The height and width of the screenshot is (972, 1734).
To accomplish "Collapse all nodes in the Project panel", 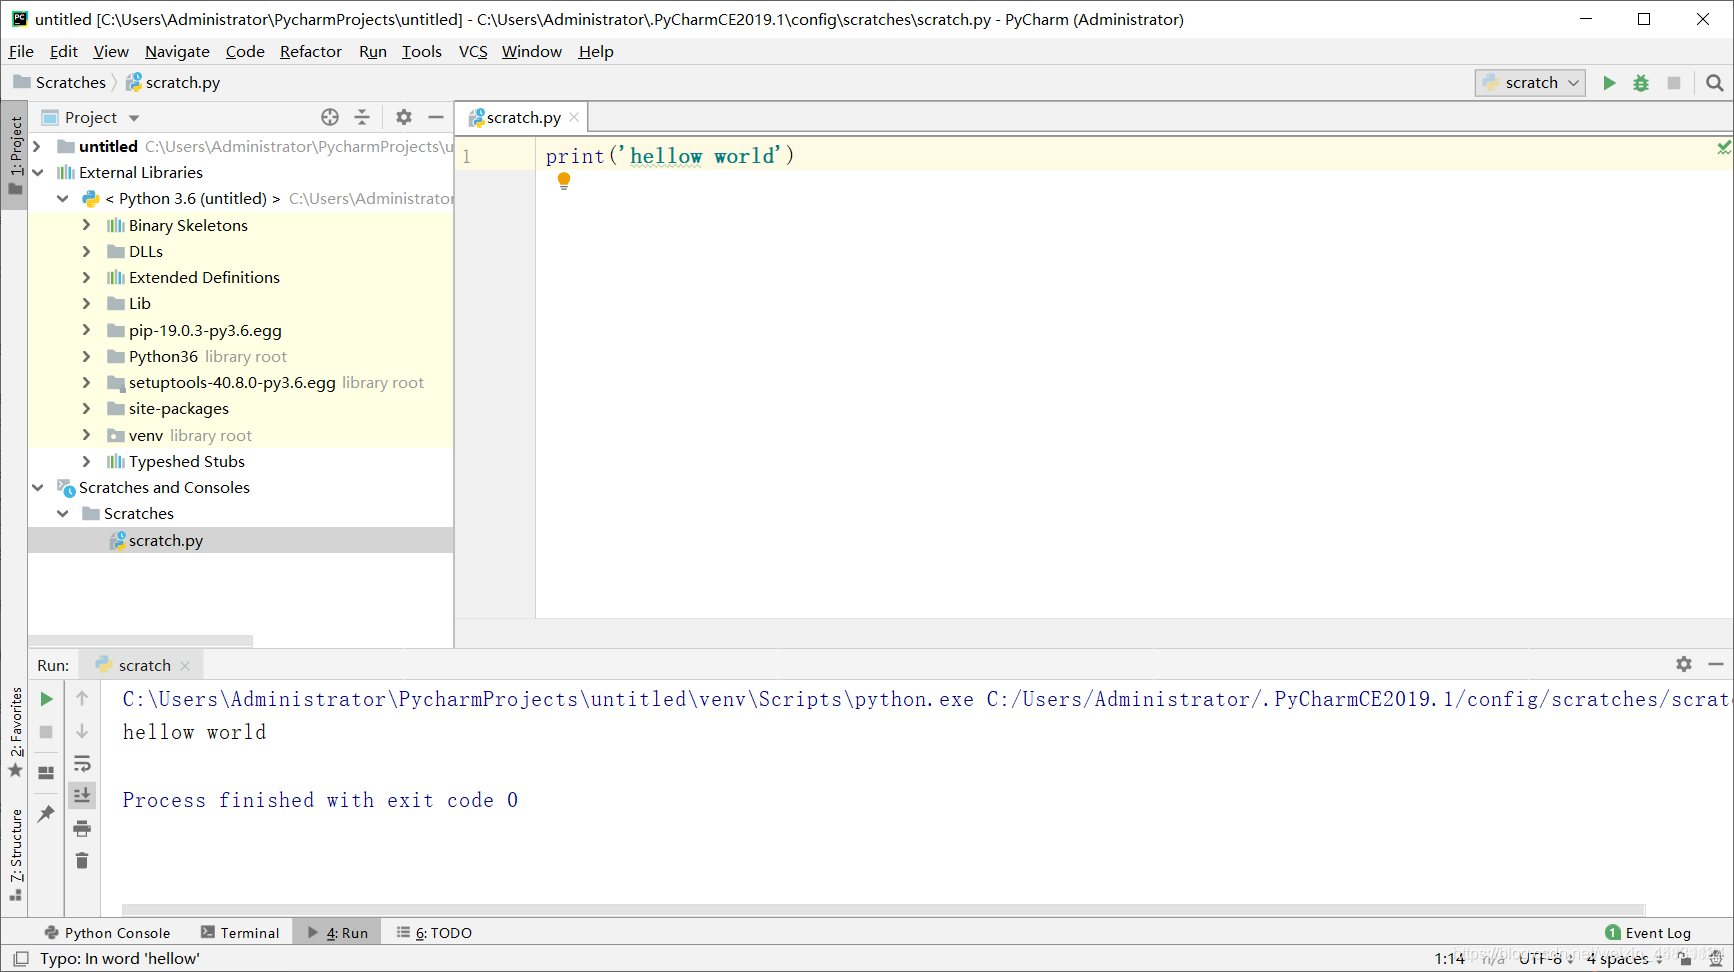I will (x=362, y=117).
